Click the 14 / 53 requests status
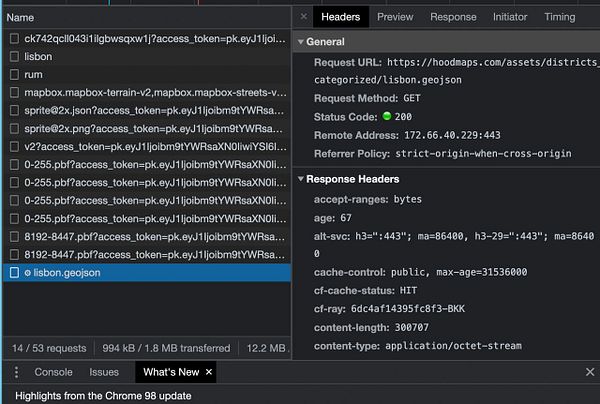Image resolution: width=600 pixels, height=404 pixels. pos(49,348)
